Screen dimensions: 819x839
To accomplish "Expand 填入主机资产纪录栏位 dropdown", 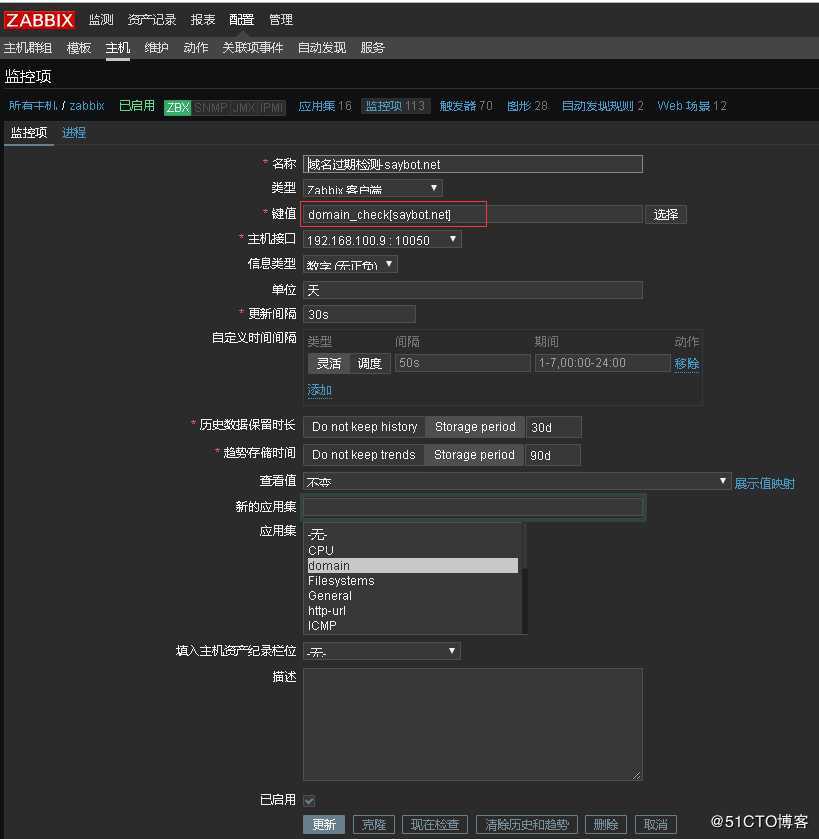I will pyautogui.click(x=382, y=651).
